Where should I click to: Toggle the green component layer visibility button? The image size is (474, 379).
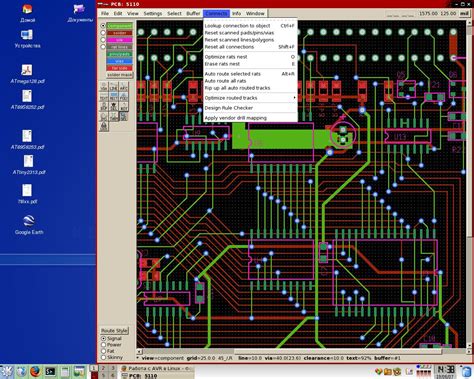[x=119, y=26]
